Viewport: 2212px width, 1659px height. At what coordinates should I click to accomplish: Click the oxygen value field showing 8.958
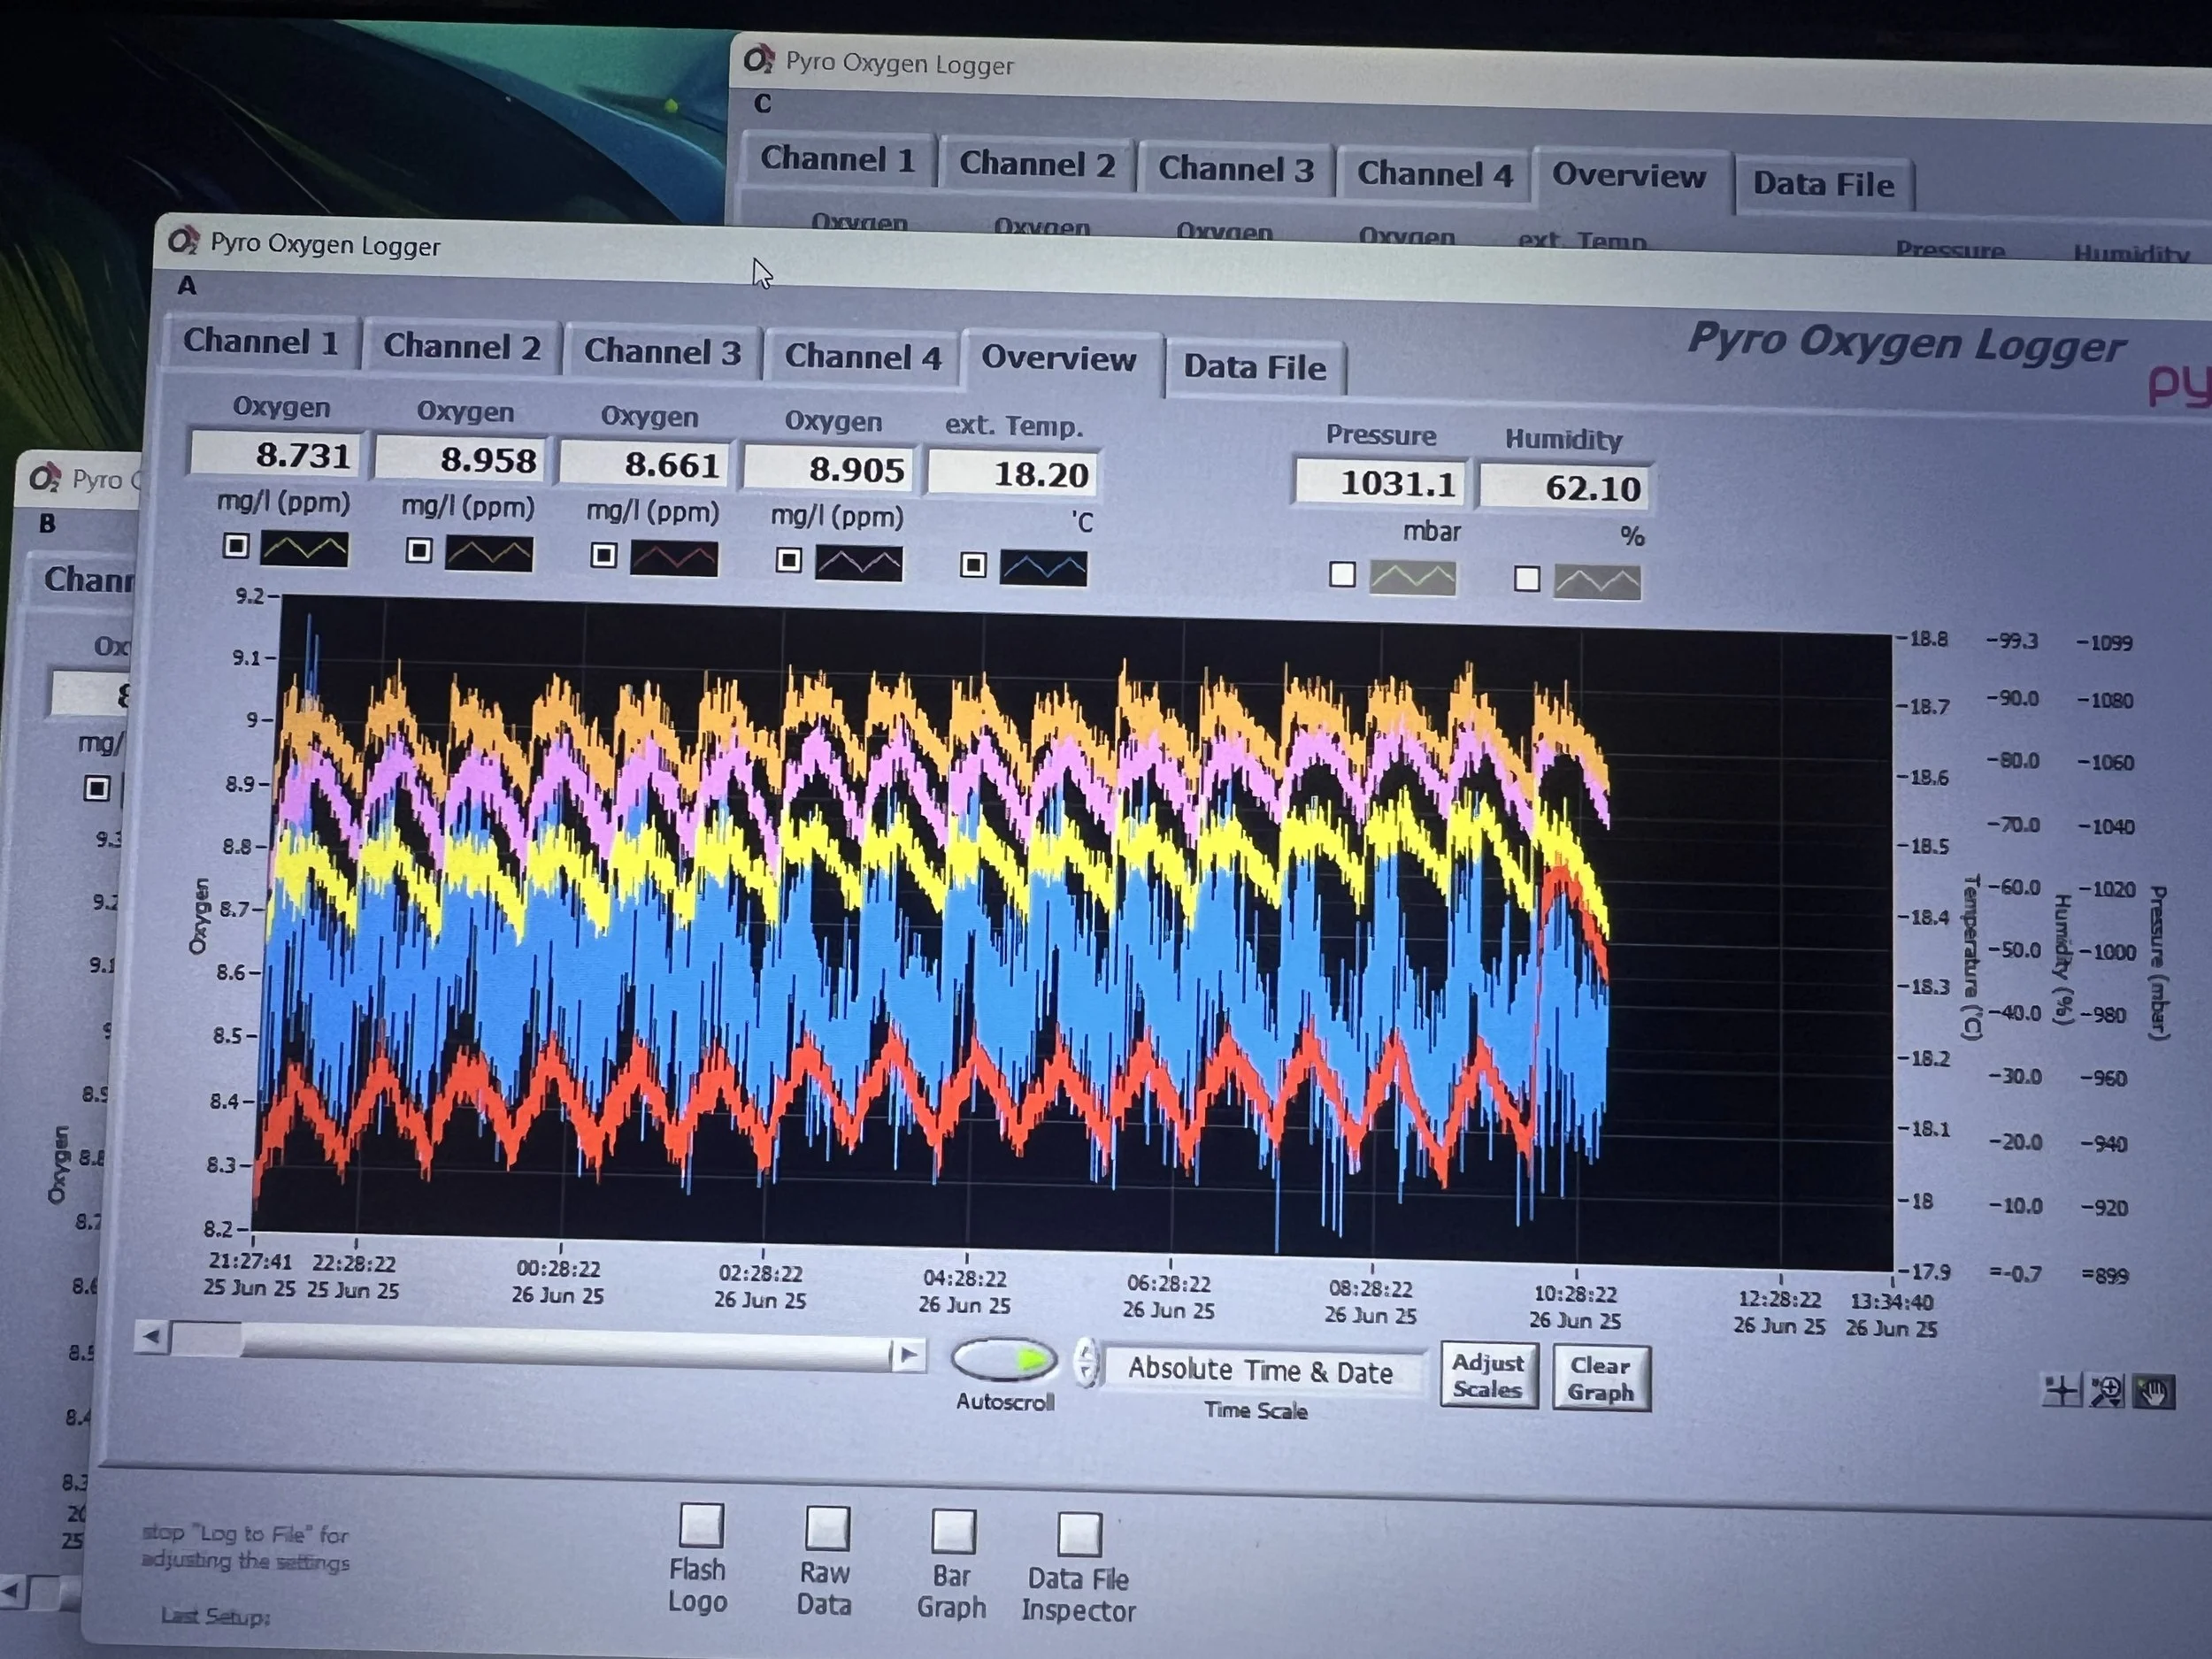461,459
